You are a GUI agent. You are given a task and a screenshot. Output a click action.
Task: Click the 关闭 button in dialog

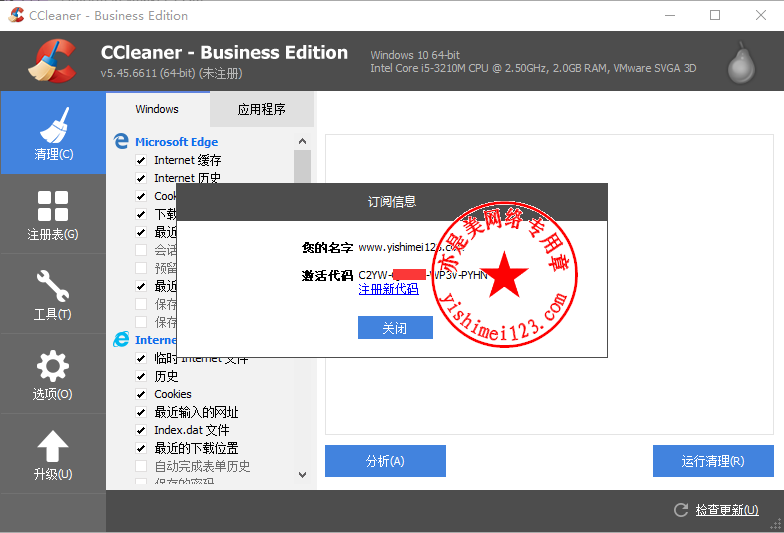[395, 328]
